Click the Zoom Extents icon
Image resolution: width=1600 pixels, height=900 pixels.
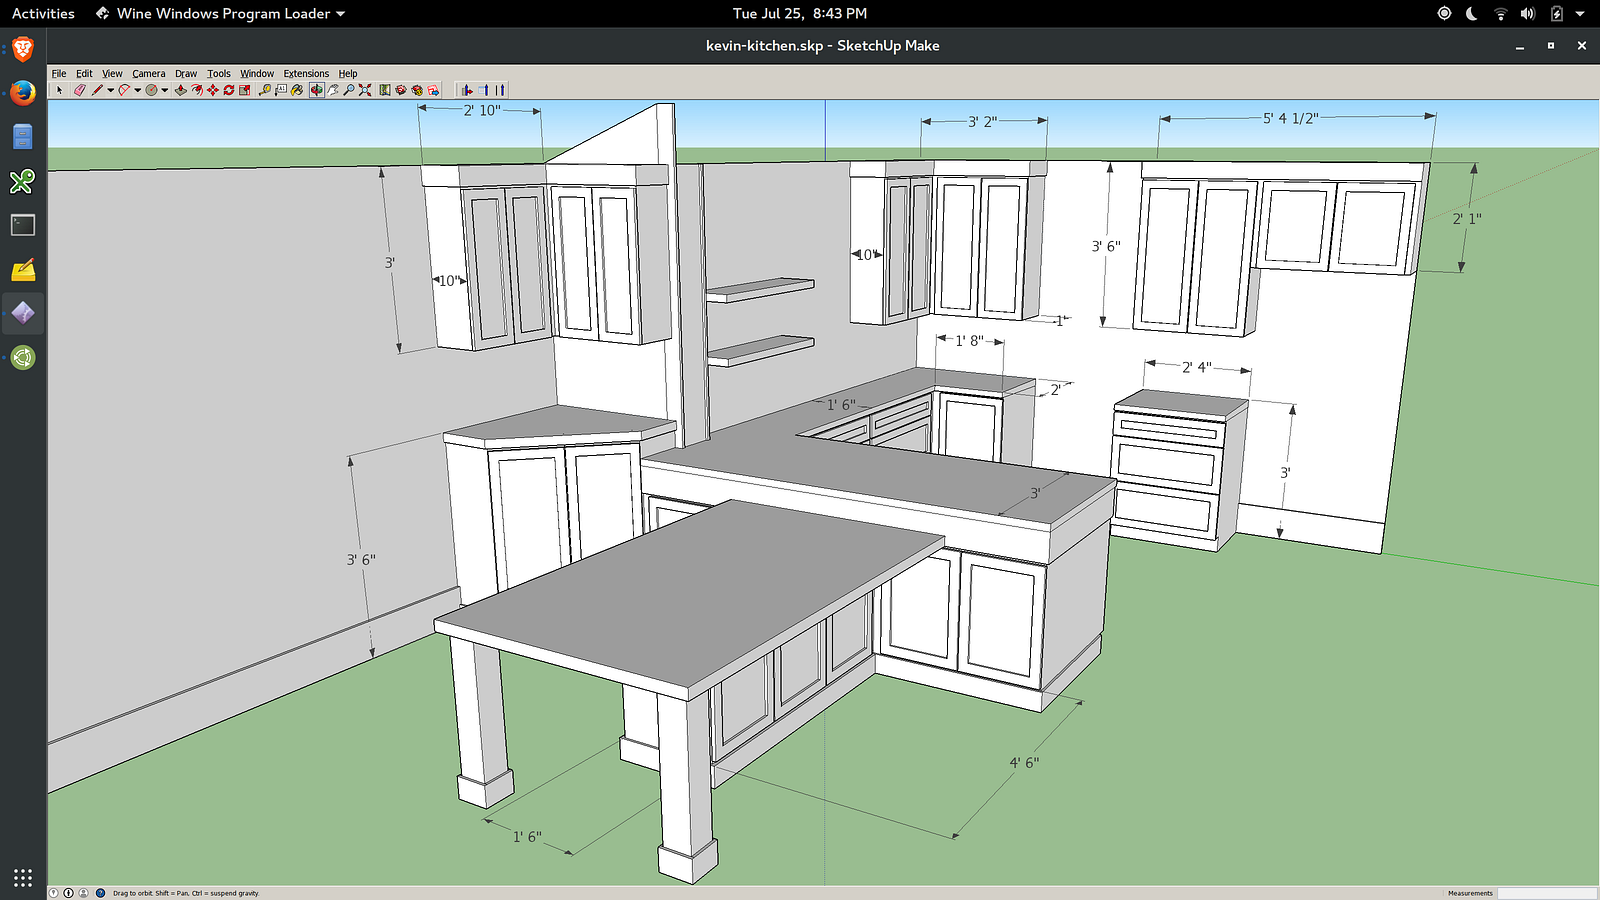(x=365, y=90)
